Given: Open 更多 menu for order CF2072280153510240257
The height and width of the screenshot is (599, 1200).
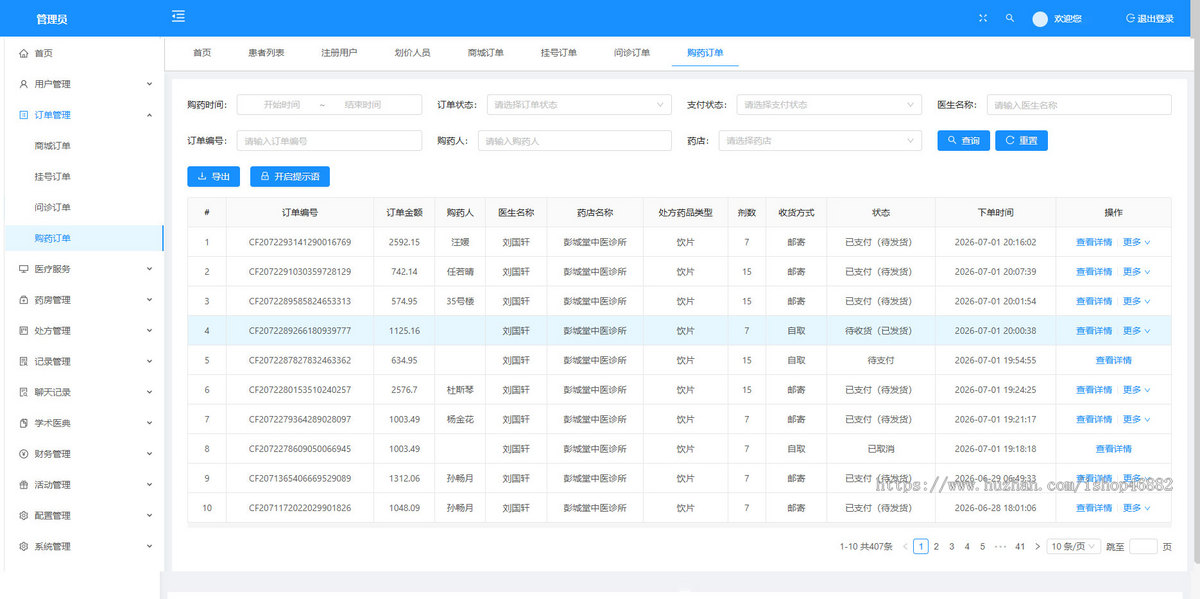Looking at the screenshot, I should pyautogui.click(x=1136, y=390).
